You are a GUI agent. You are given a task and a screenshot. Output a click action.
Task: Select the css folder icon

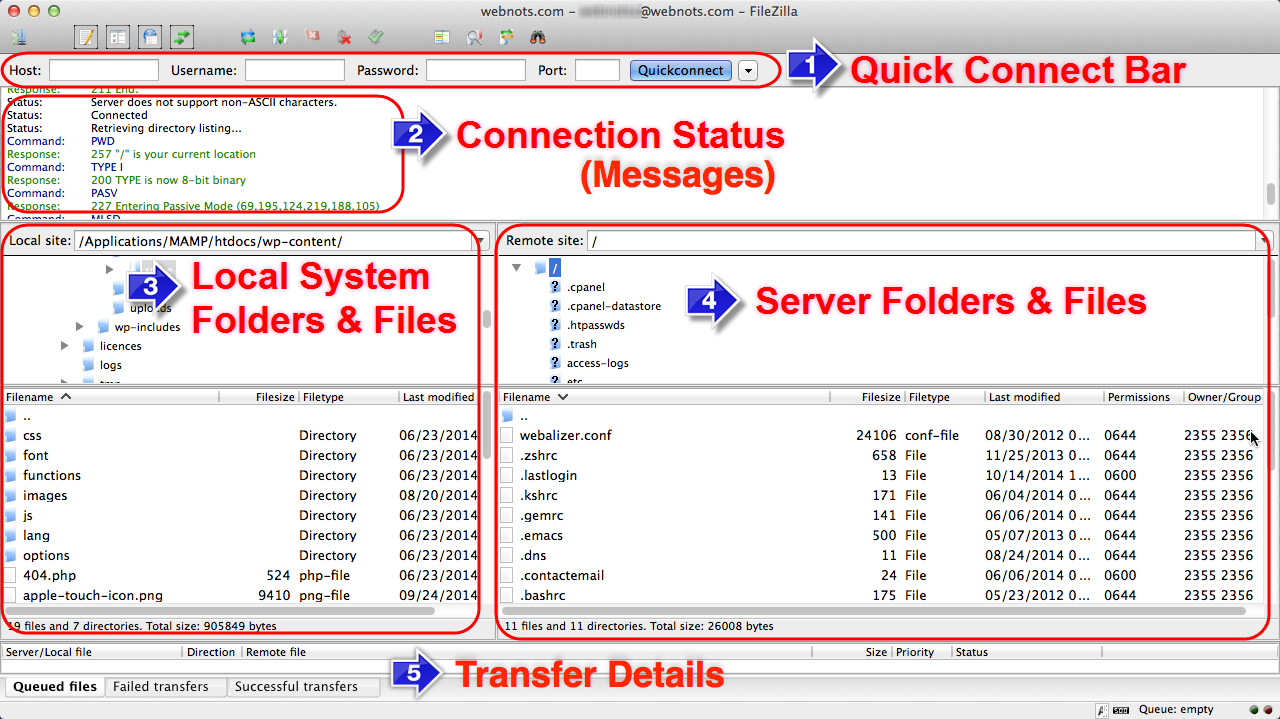[11, 435]
